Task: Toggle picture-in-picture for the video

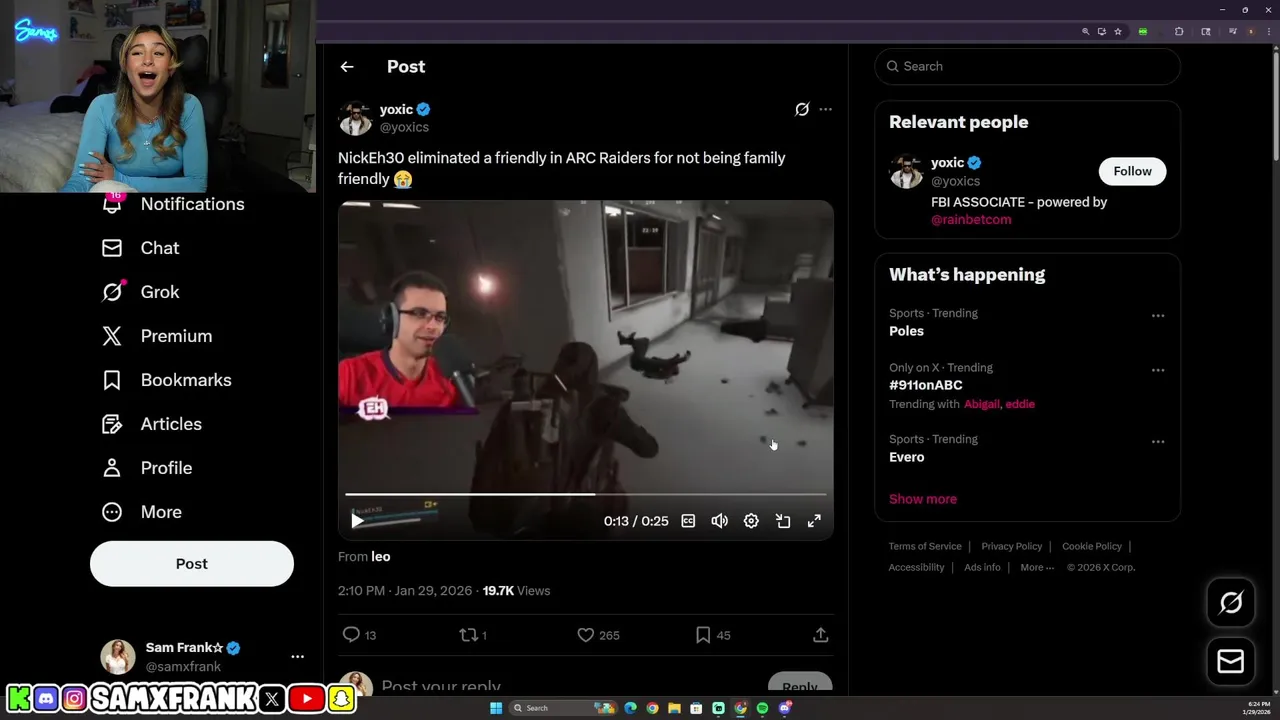Action: (783, 521)
